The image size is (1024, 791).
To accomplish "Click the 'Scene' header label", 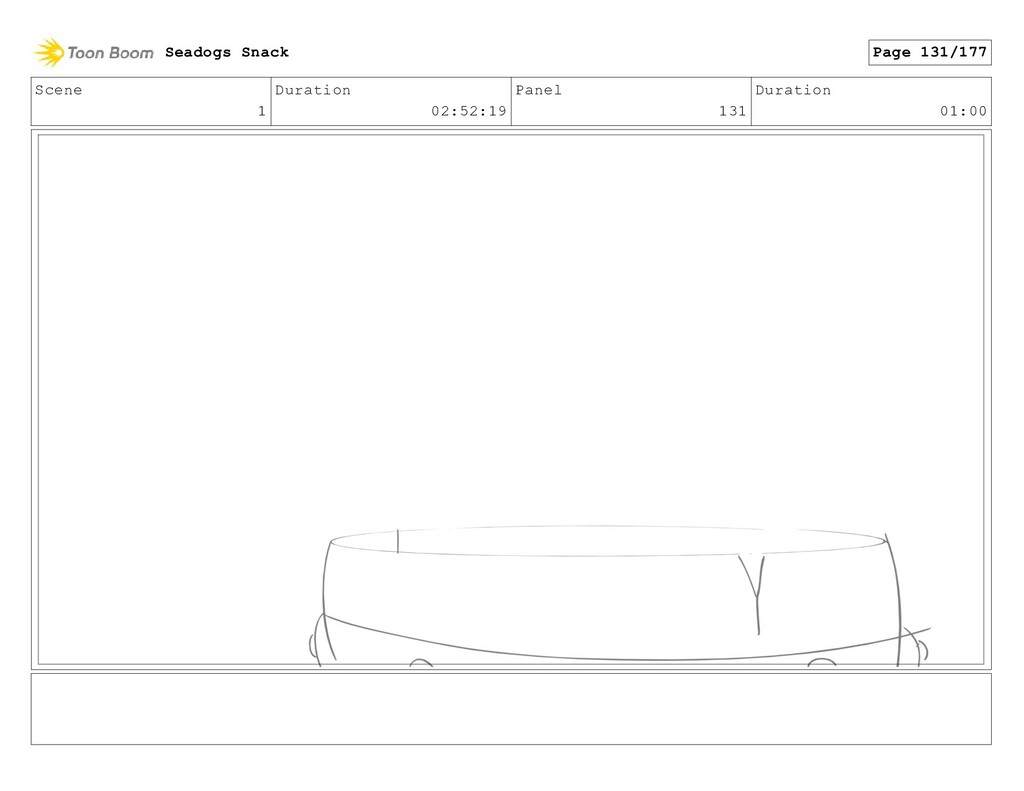I will 59,90.
